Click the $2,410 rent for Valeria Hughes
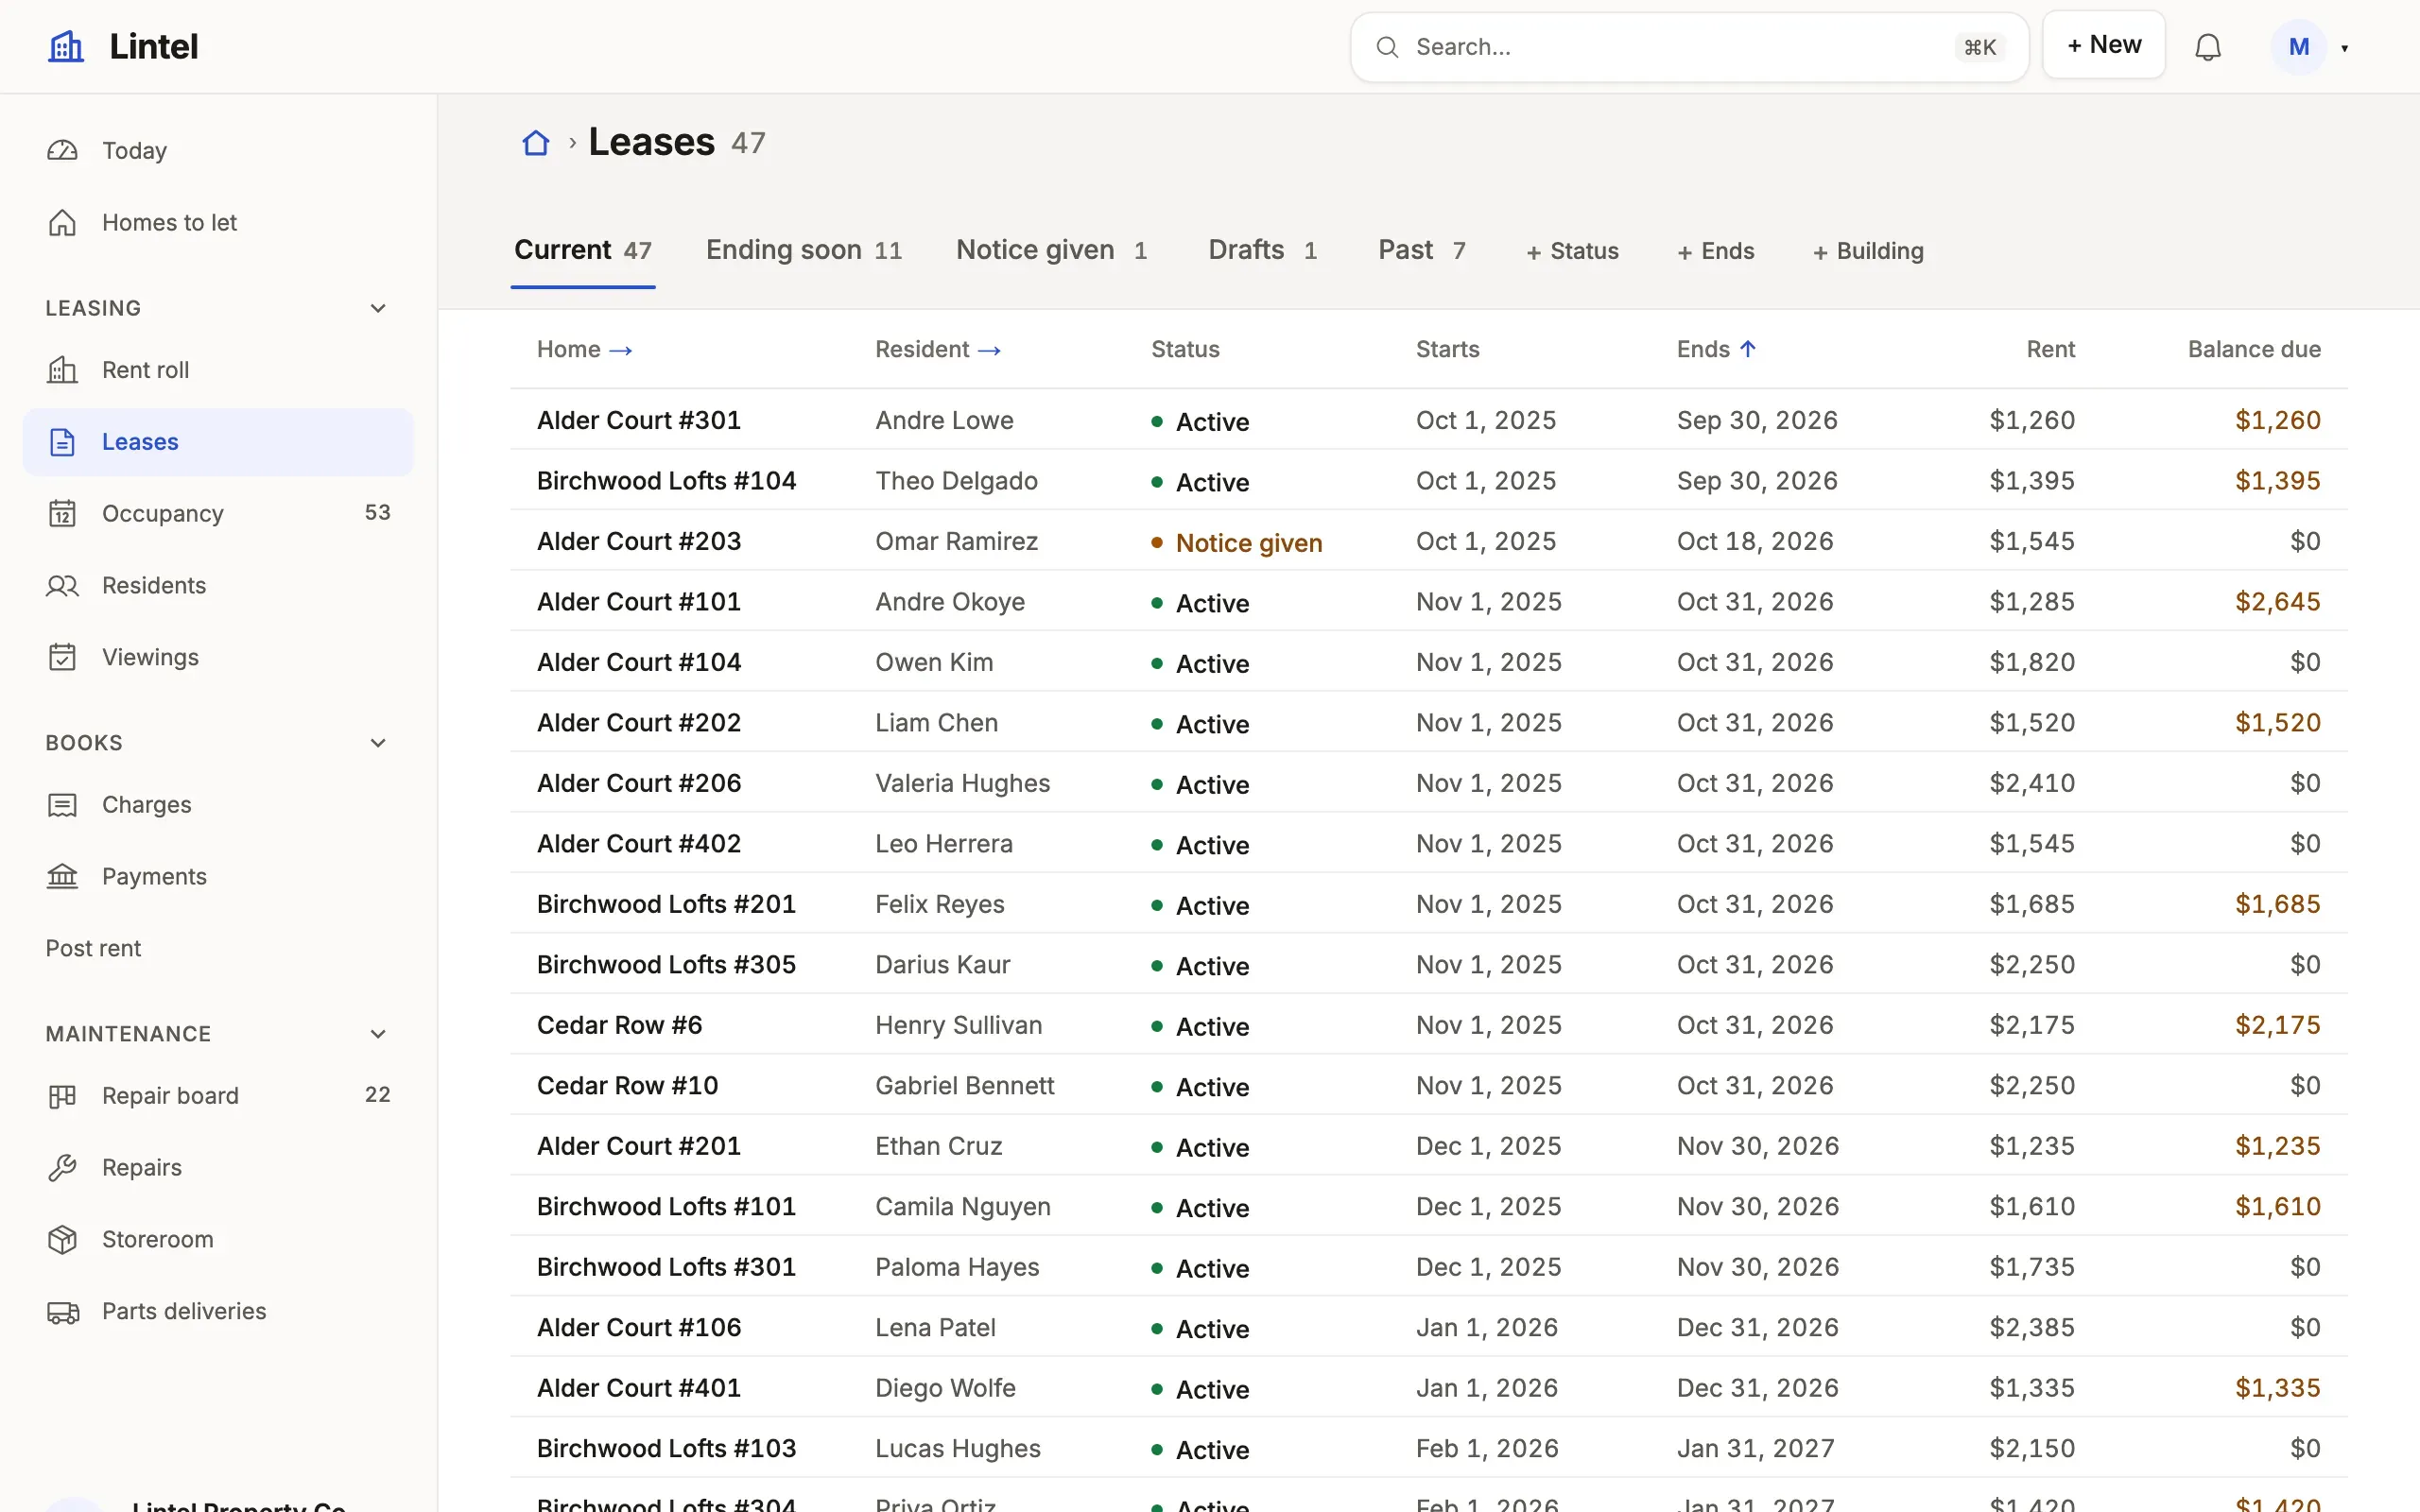 (x=2032, y=783)
